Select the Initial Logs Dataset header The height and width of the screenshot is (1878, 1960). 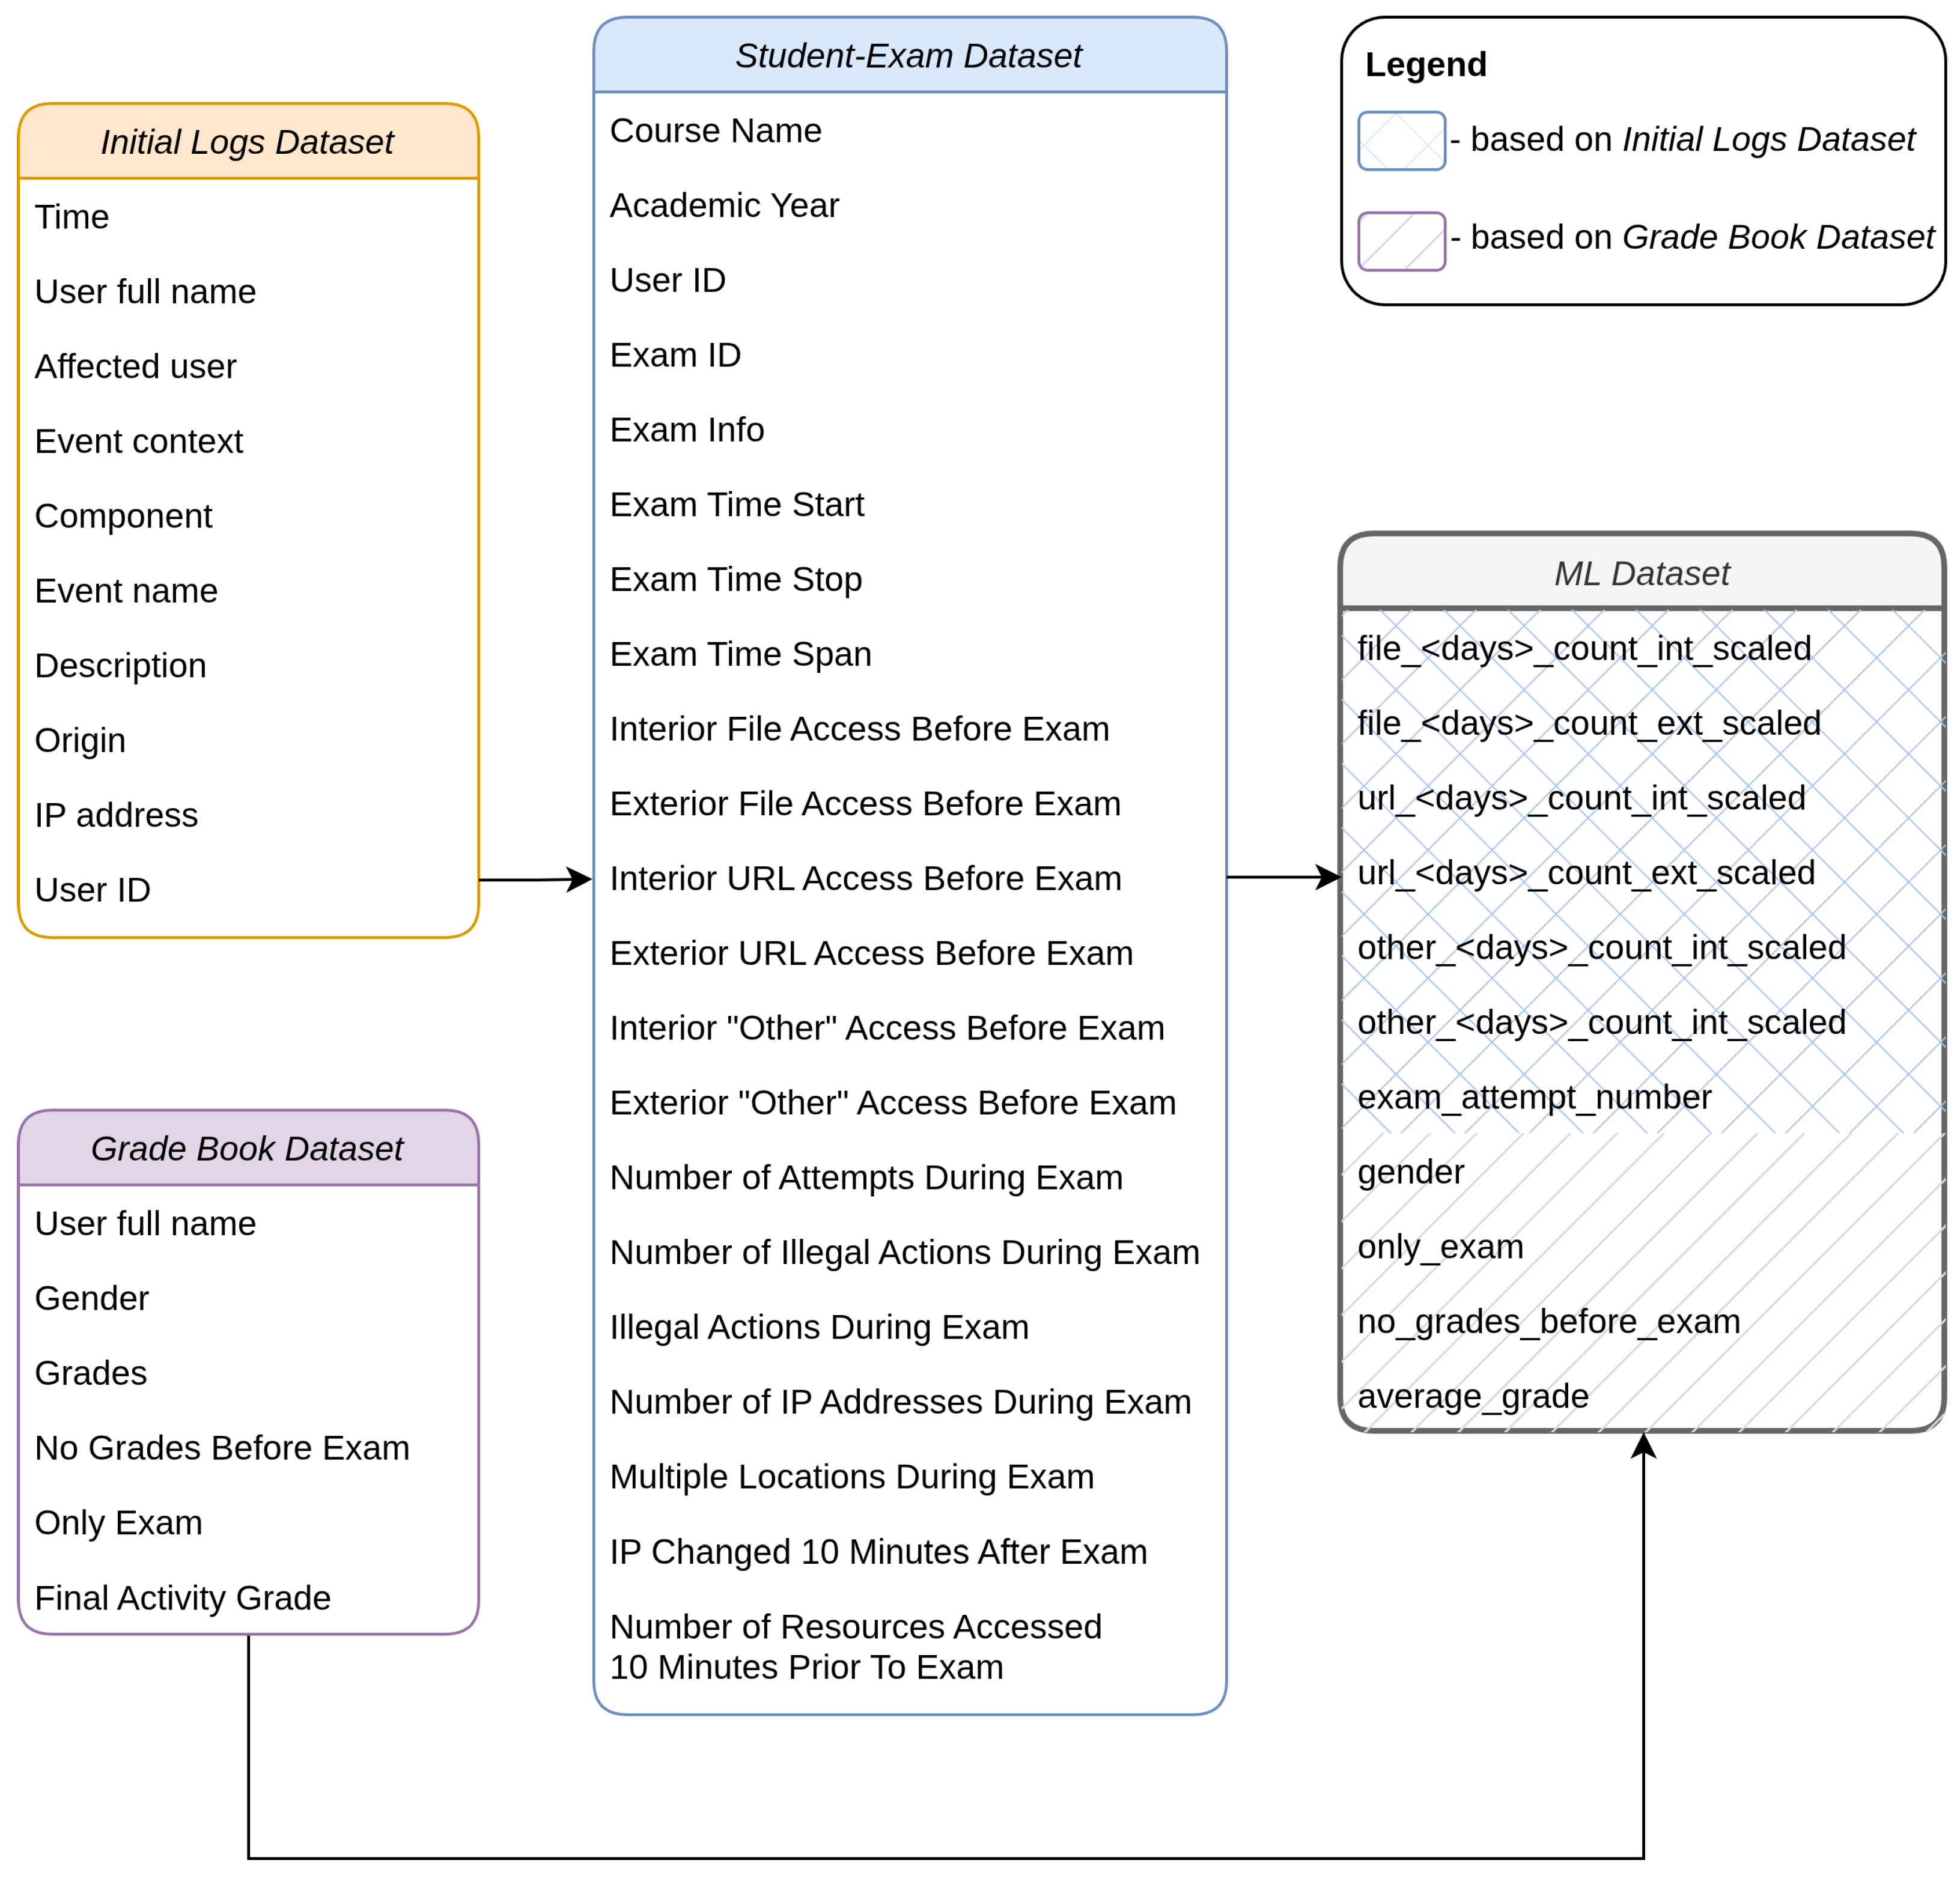point(248,142)
